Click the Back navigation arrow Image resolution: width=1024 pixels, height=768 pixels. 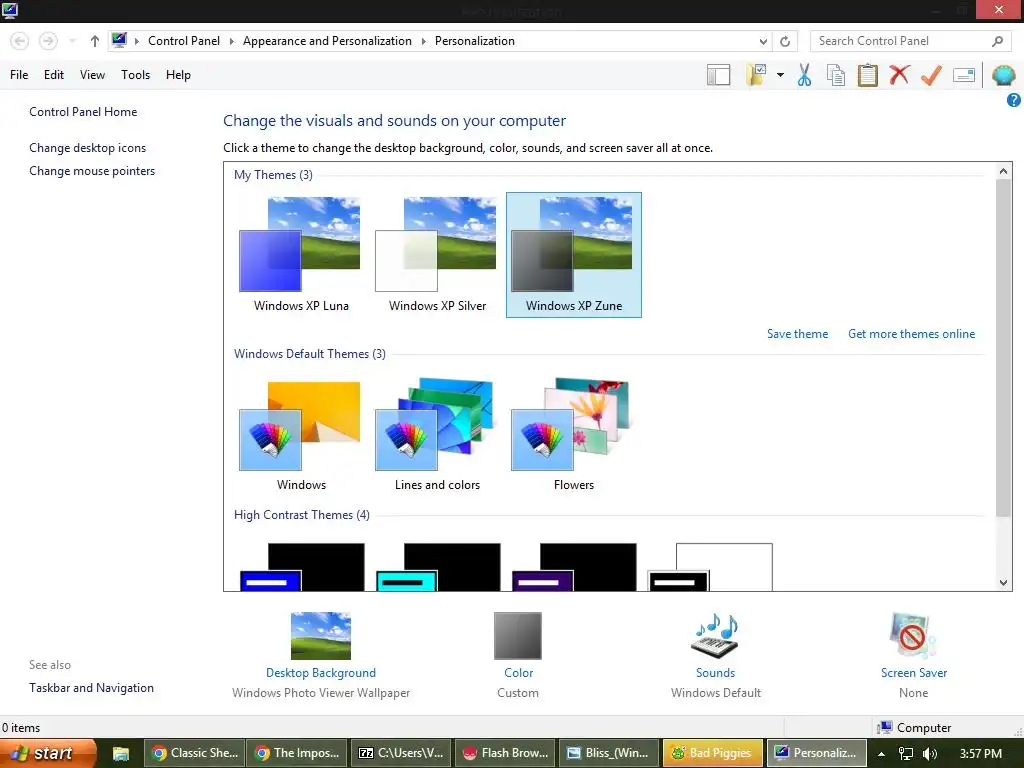(x=20, y=41)
